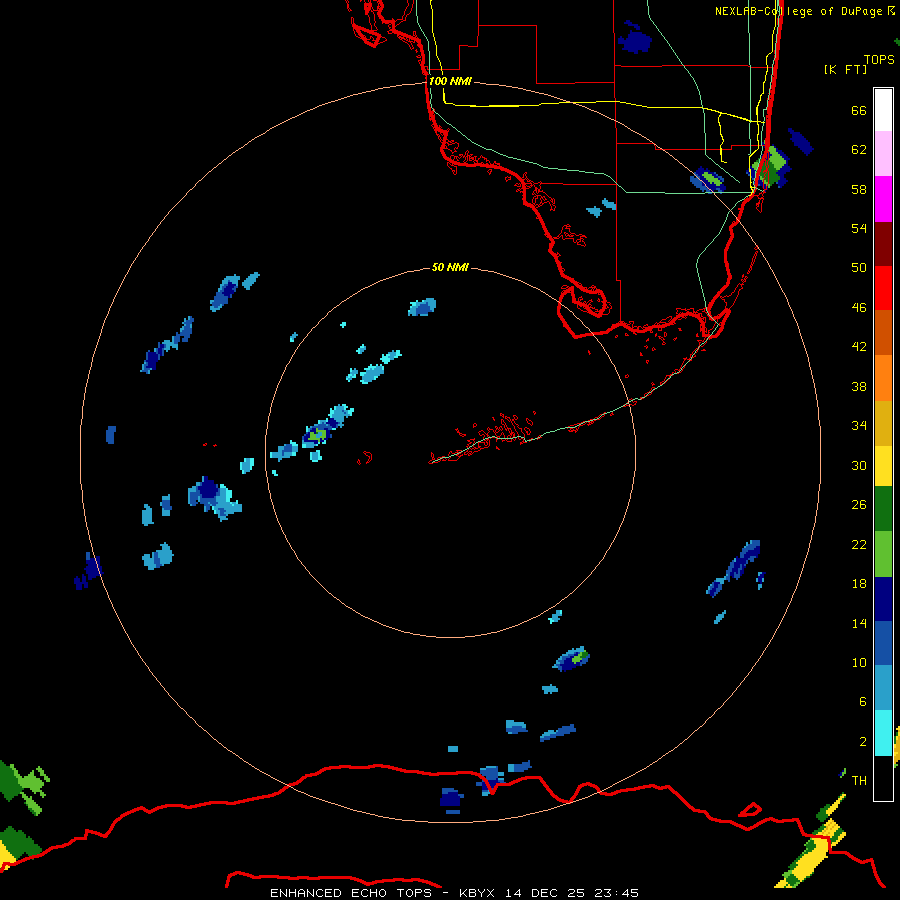The height and width of the screenshot is (900, 900).
Task: Click the 23:45 timestamp in the caption
Action: (x=616, y=893)
